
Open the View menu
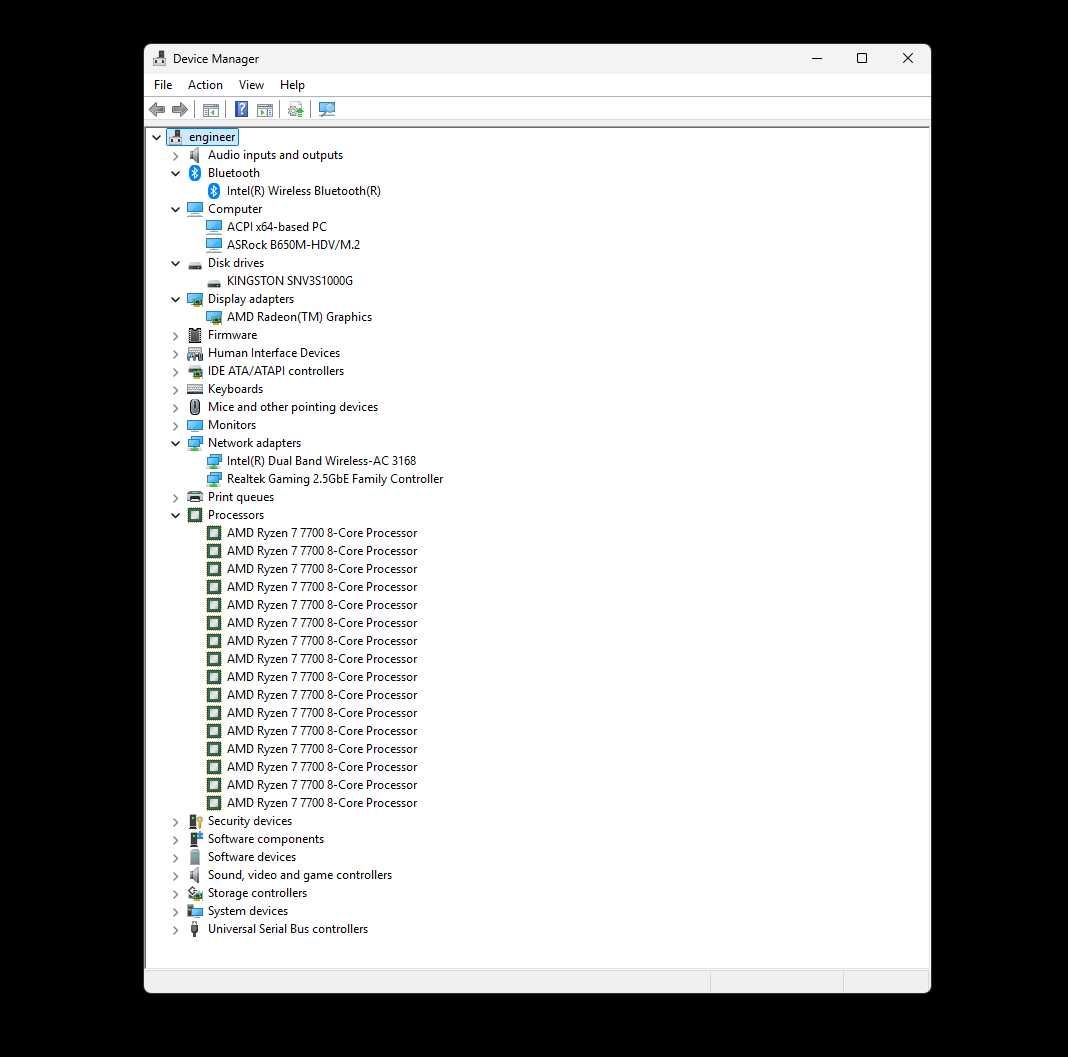251,85
